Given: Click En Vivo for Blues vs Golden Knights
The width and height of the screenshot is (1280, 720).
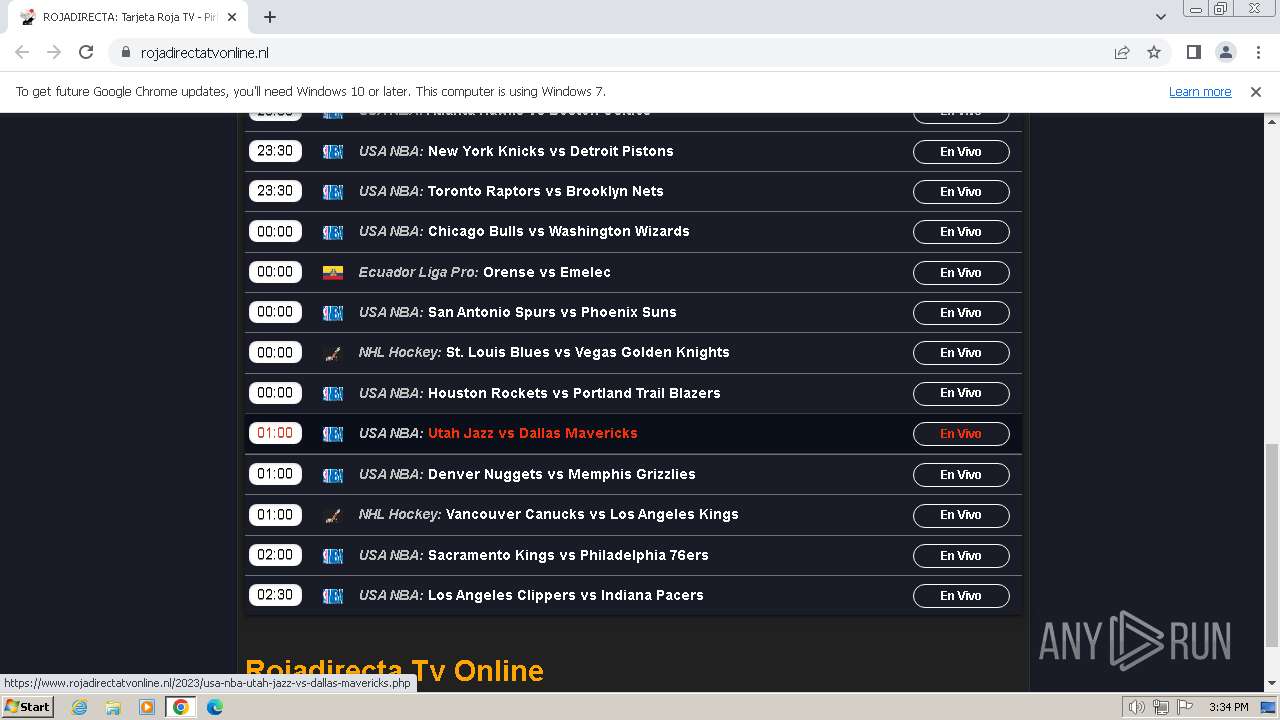Looking at the screenshot, I should tap(961, 353).
